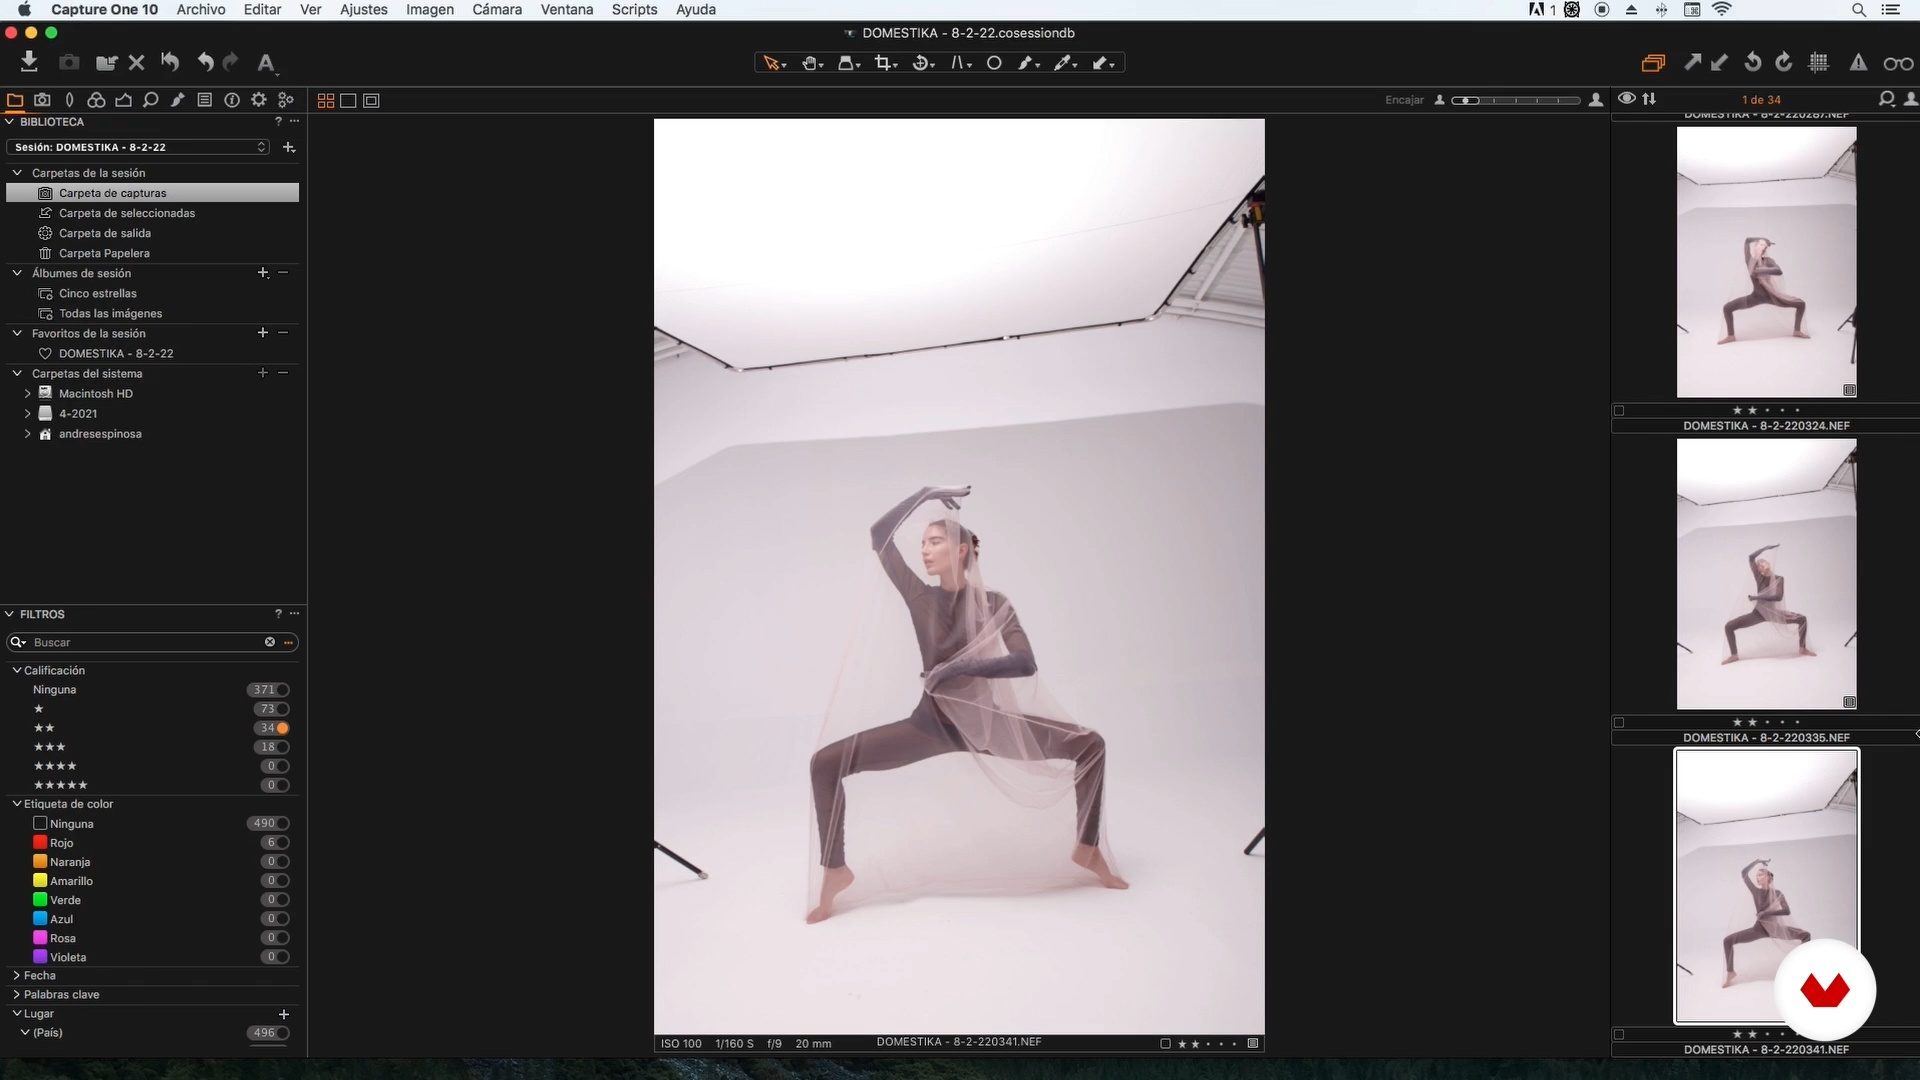Select the orange pointer cursor tool

[774, 63]
